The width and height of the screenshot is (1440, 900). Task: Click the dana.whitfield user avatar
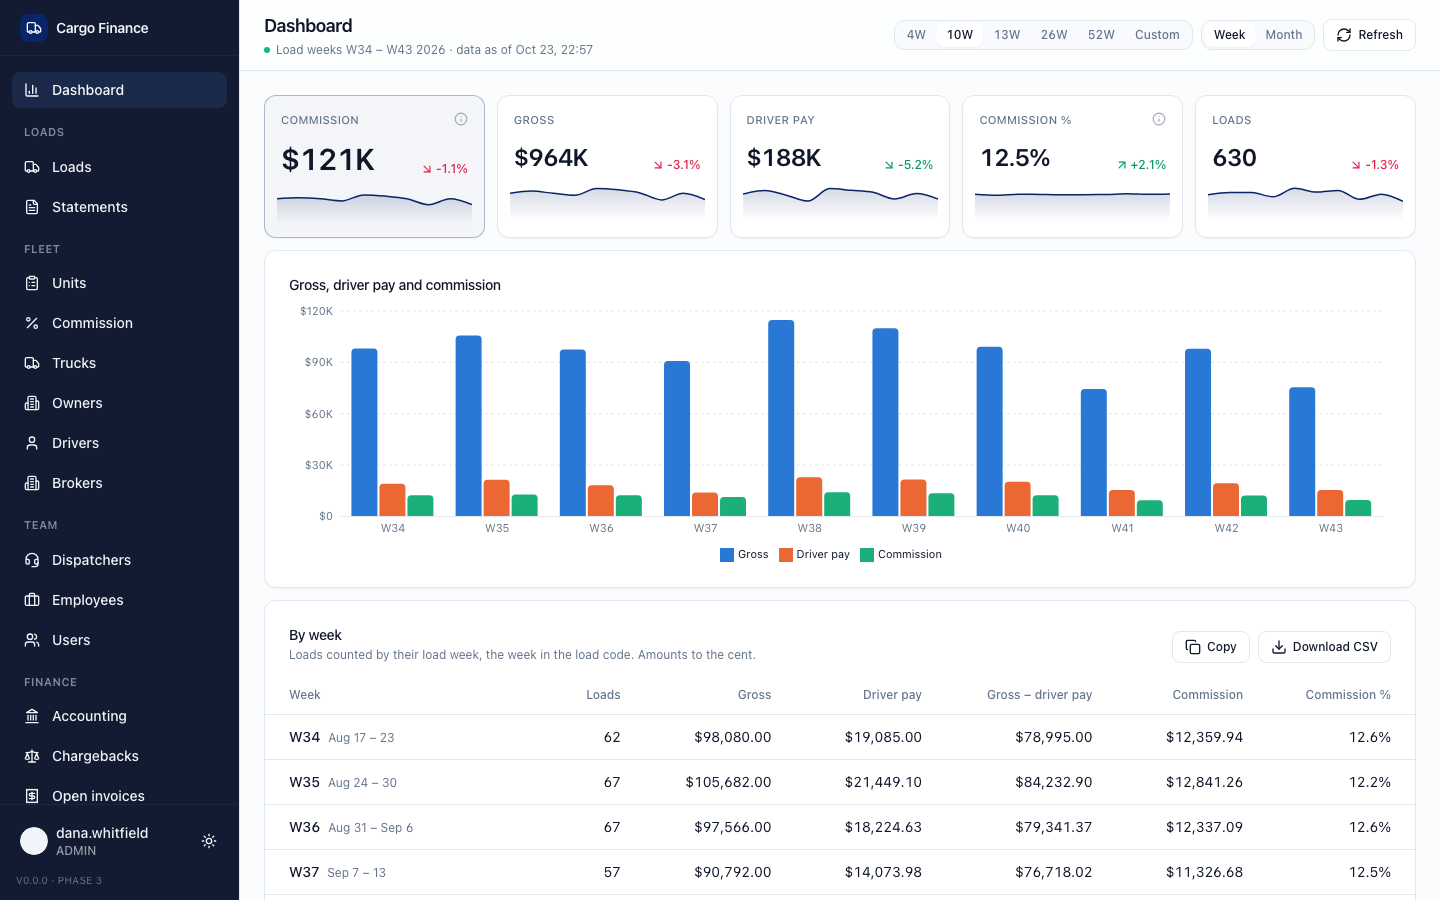[x=34, y=841]
